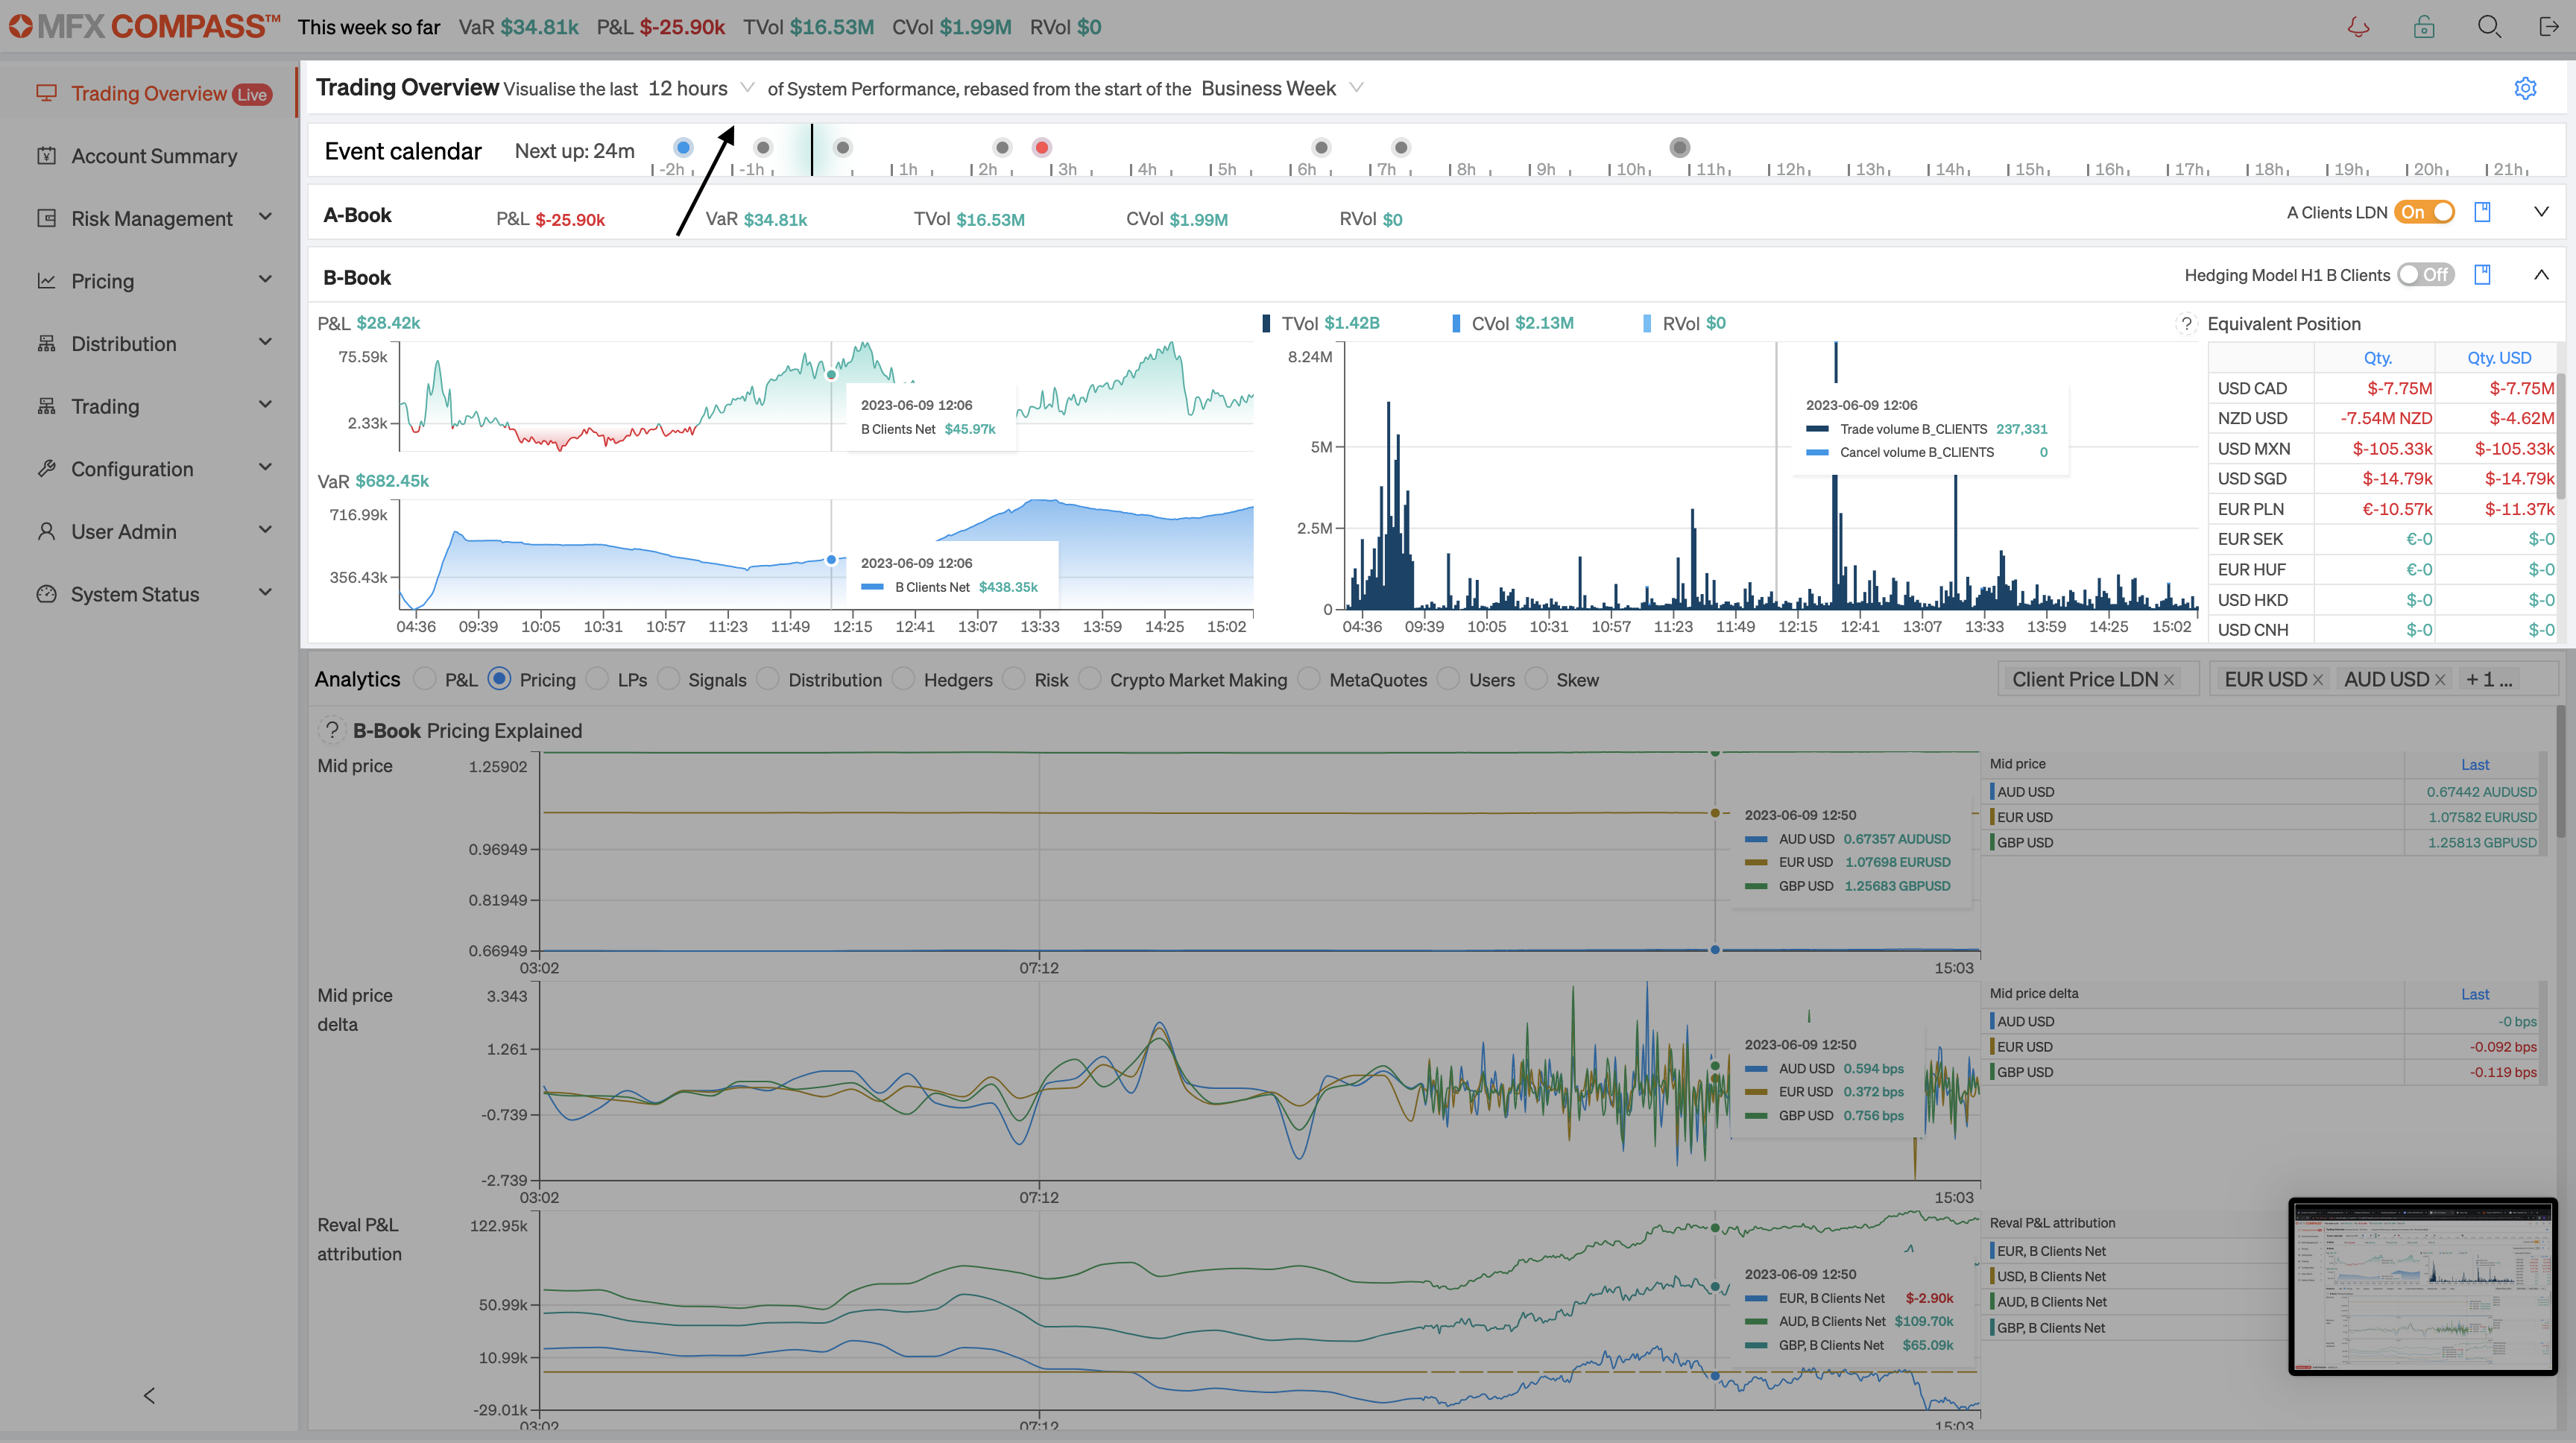
Task: Click the Risk Management sidebar icon
Action: coord(46,218)
